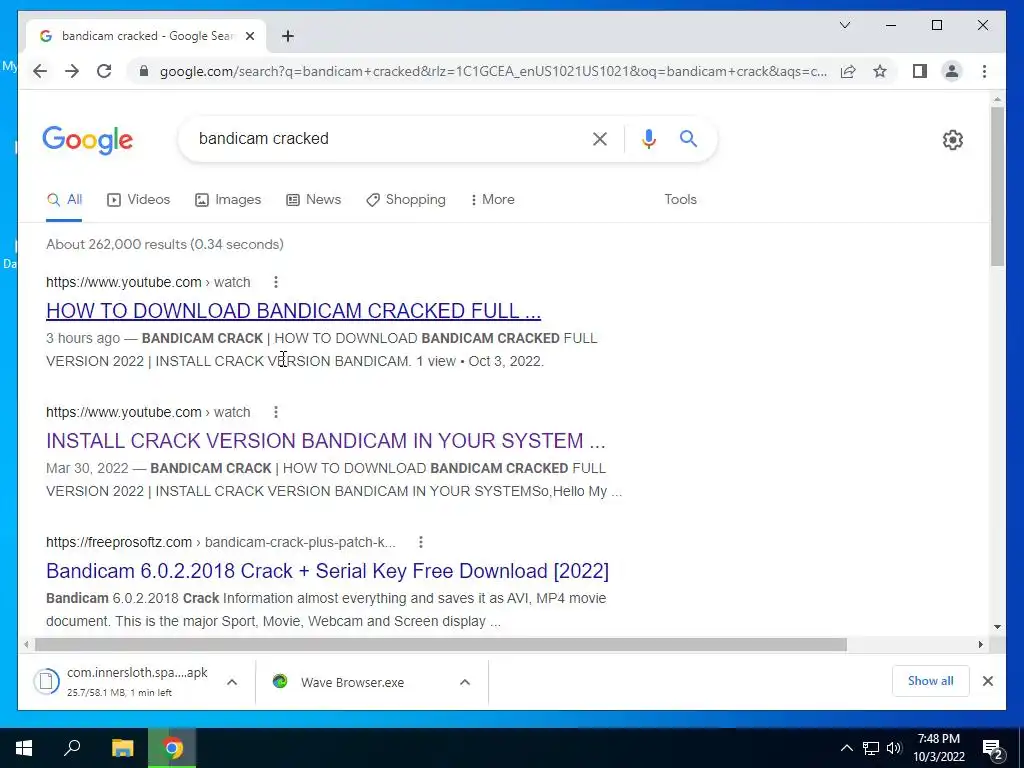Open search Tools options

(680, 200)
